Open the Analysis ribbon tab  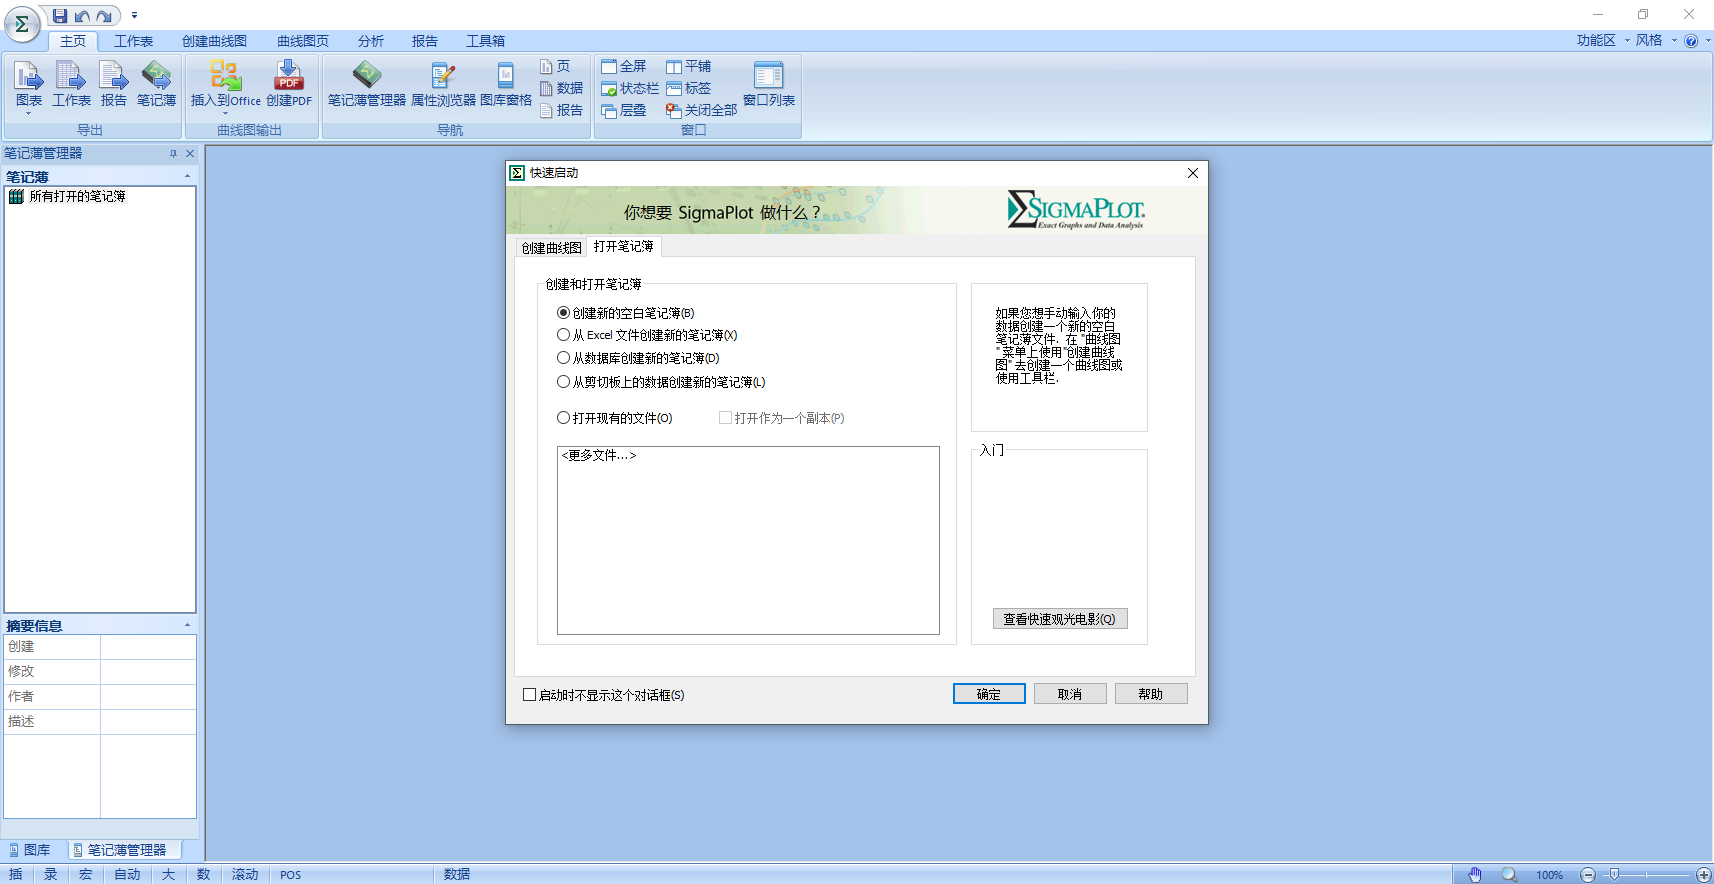tap(370, 41)
